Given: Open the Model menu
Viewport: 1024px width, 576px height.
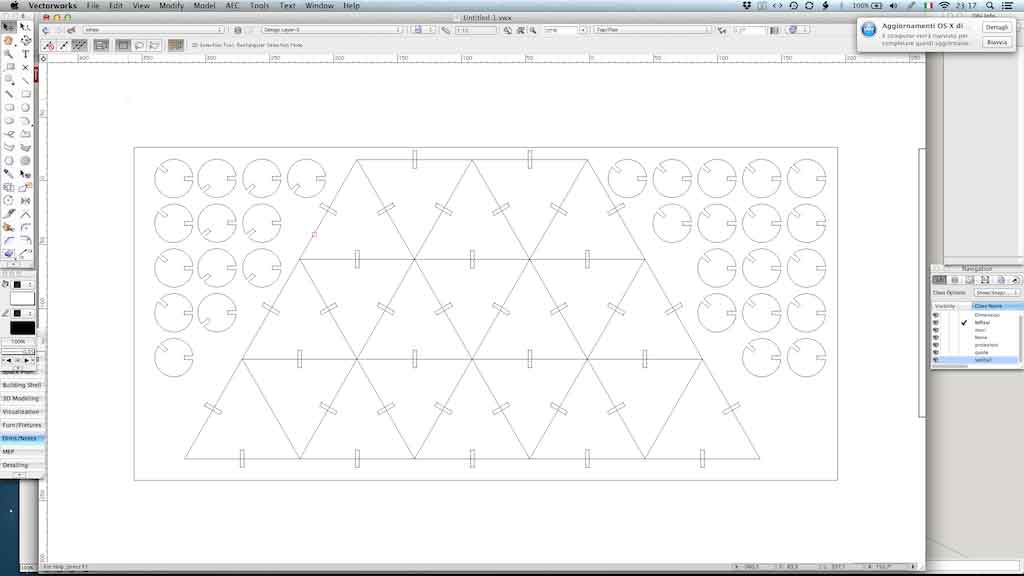Looking at the screenshot, I should [x=204, y=5].
